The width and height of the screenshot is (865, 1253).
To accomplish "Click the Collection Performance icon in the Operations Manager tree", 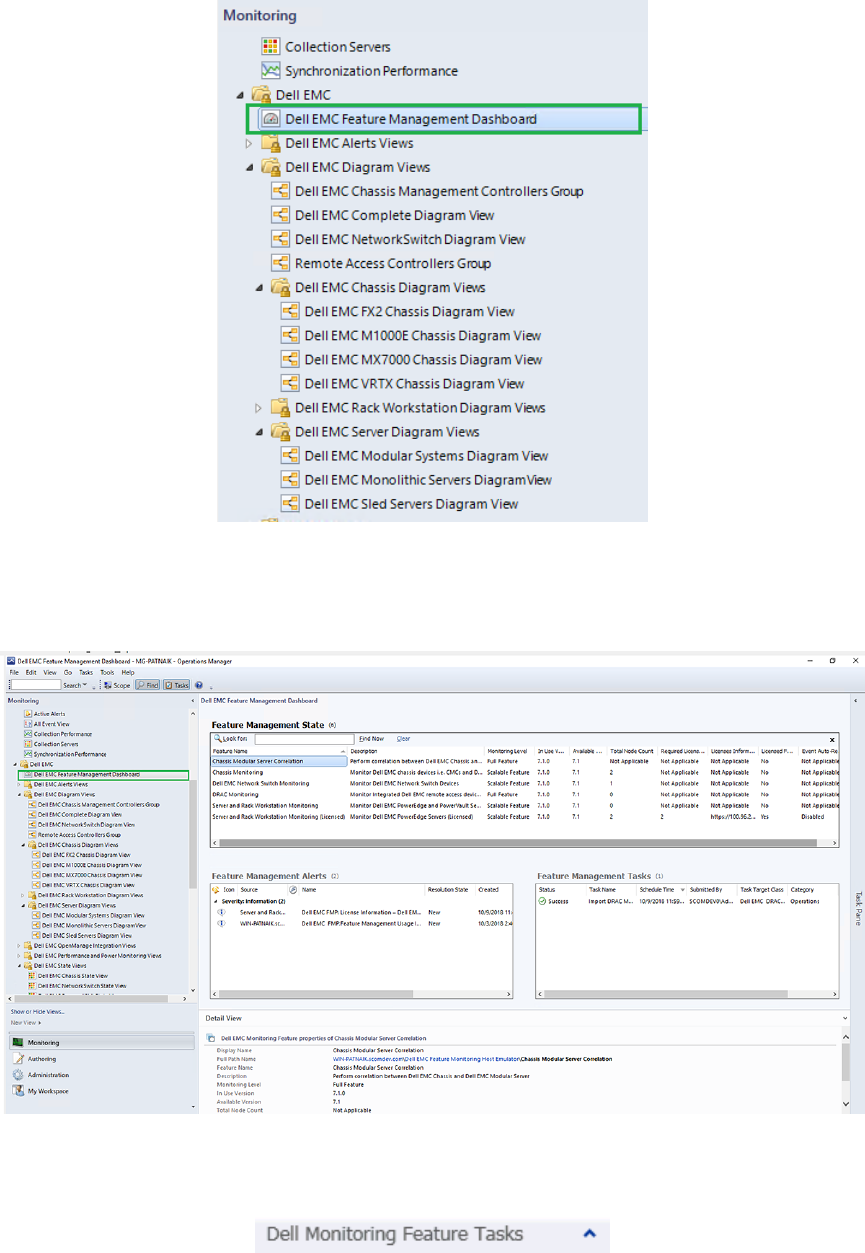I will [28, 734].
